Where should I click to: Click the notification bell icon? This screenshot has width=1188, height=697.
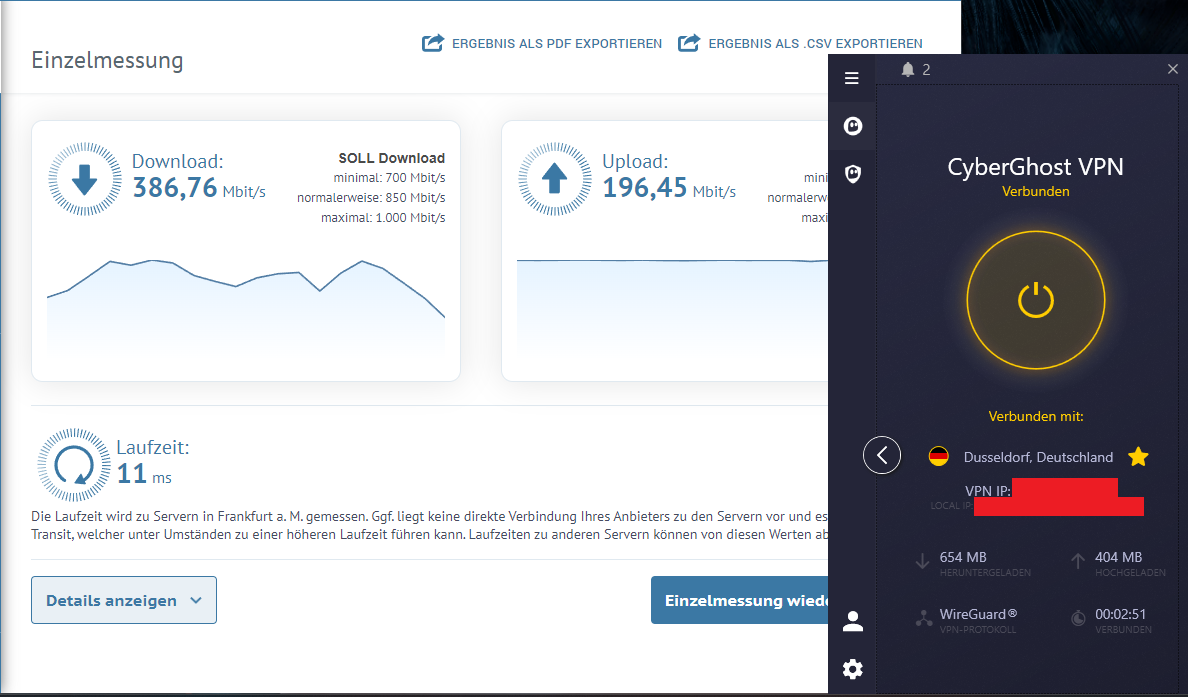click(x=908, y=70)
